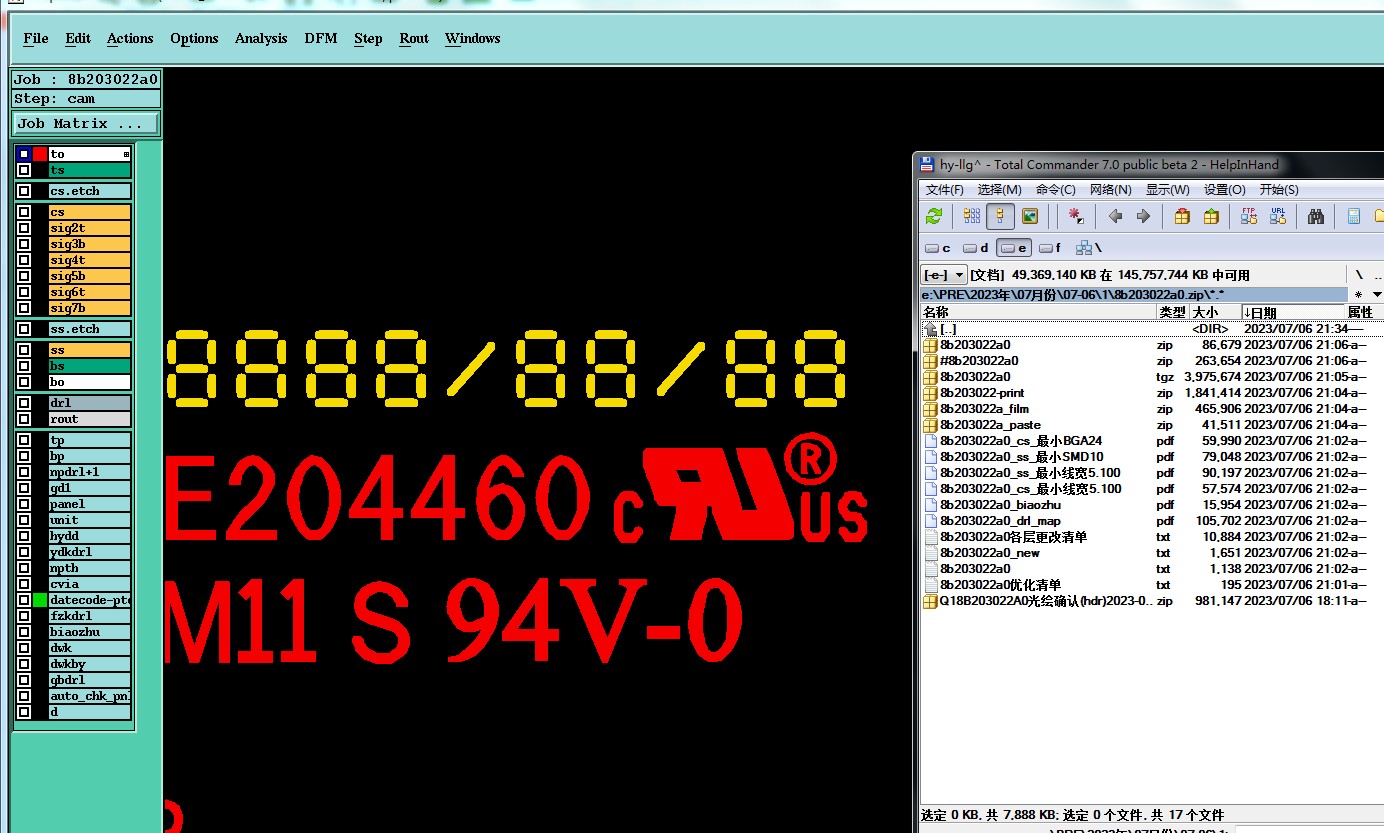1384x833 pixels.
Task: Click the refresh icon in Total Commander
Action: point(934,216)
